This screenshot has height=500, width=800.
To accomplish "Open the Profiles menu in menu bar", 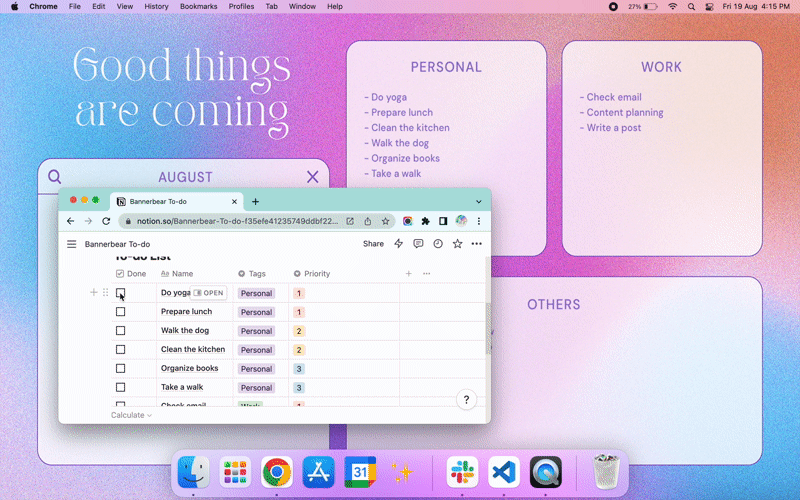I will coord(241,7).
